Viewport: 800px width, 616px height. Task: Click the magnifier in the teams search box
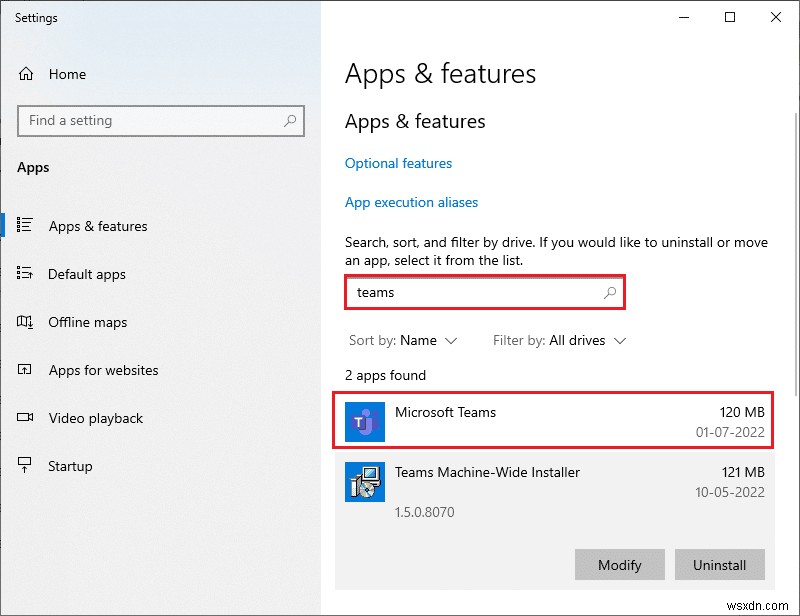(609, 292)
